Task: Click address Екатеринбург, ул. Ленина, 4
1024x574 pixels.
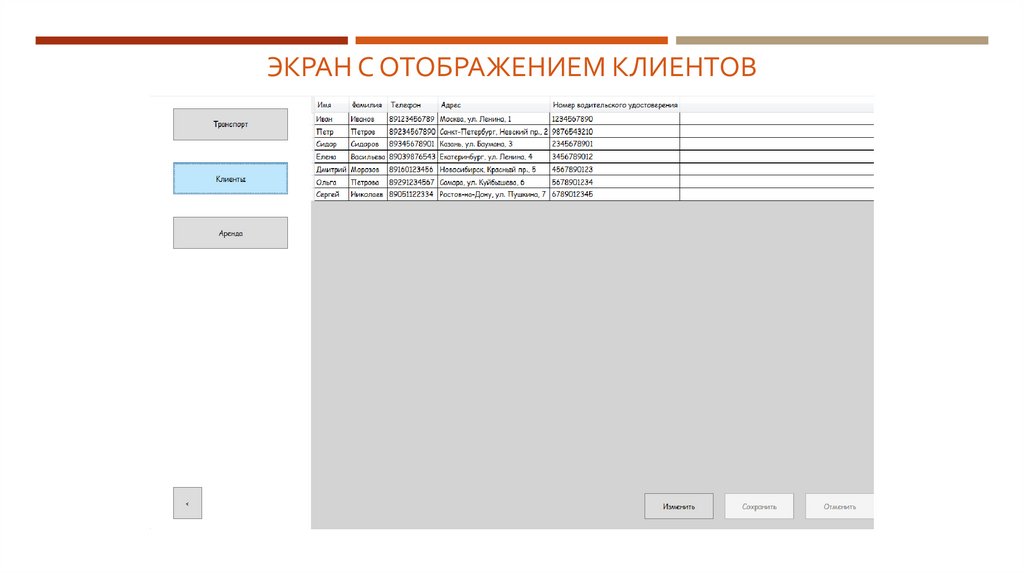Action: [x=493, y=157]
